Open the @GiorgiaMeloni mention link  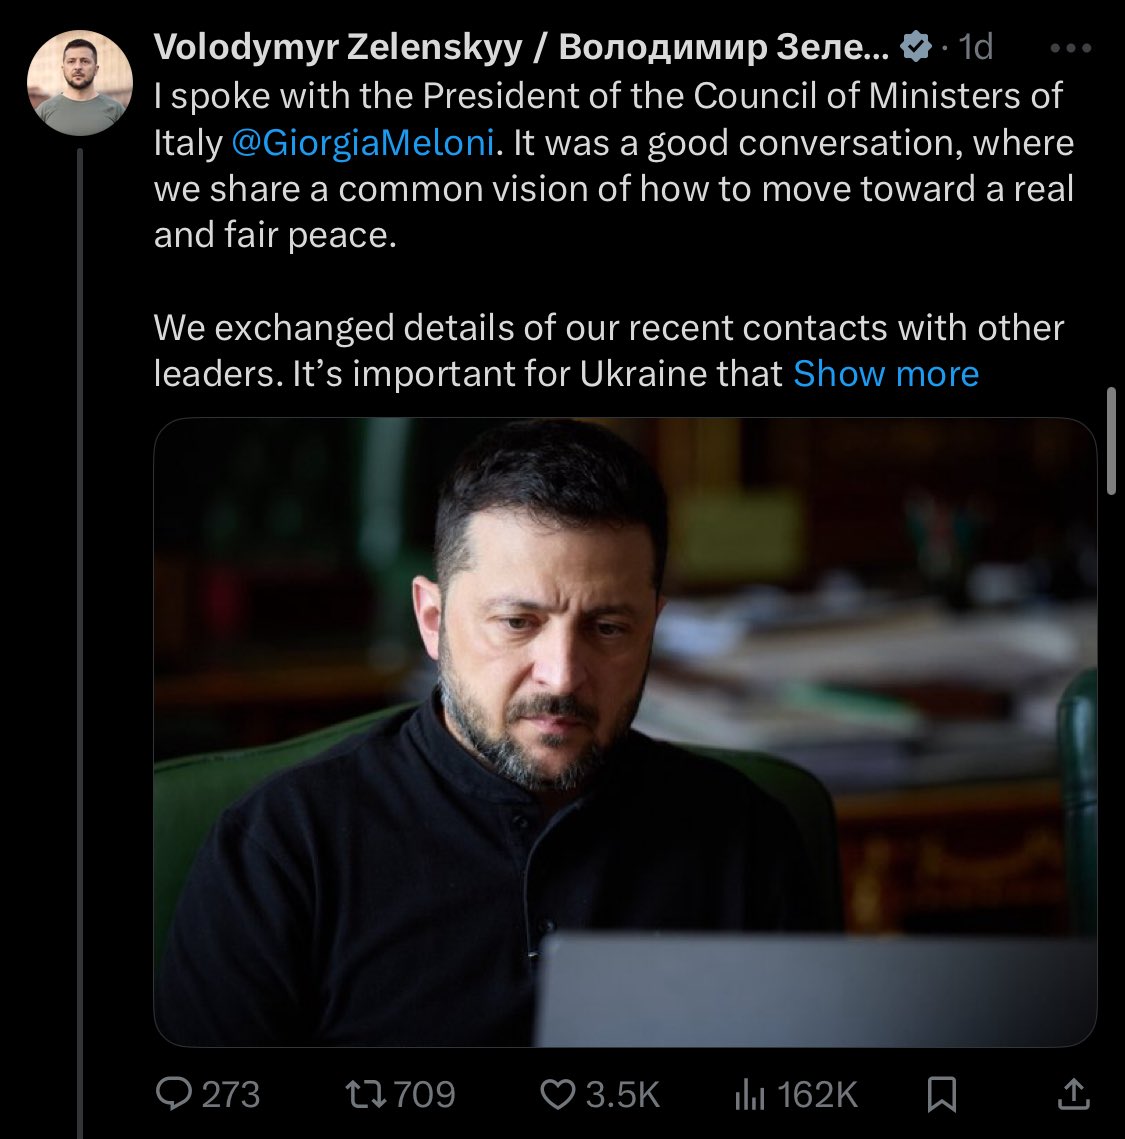click(x=363, y=142)
